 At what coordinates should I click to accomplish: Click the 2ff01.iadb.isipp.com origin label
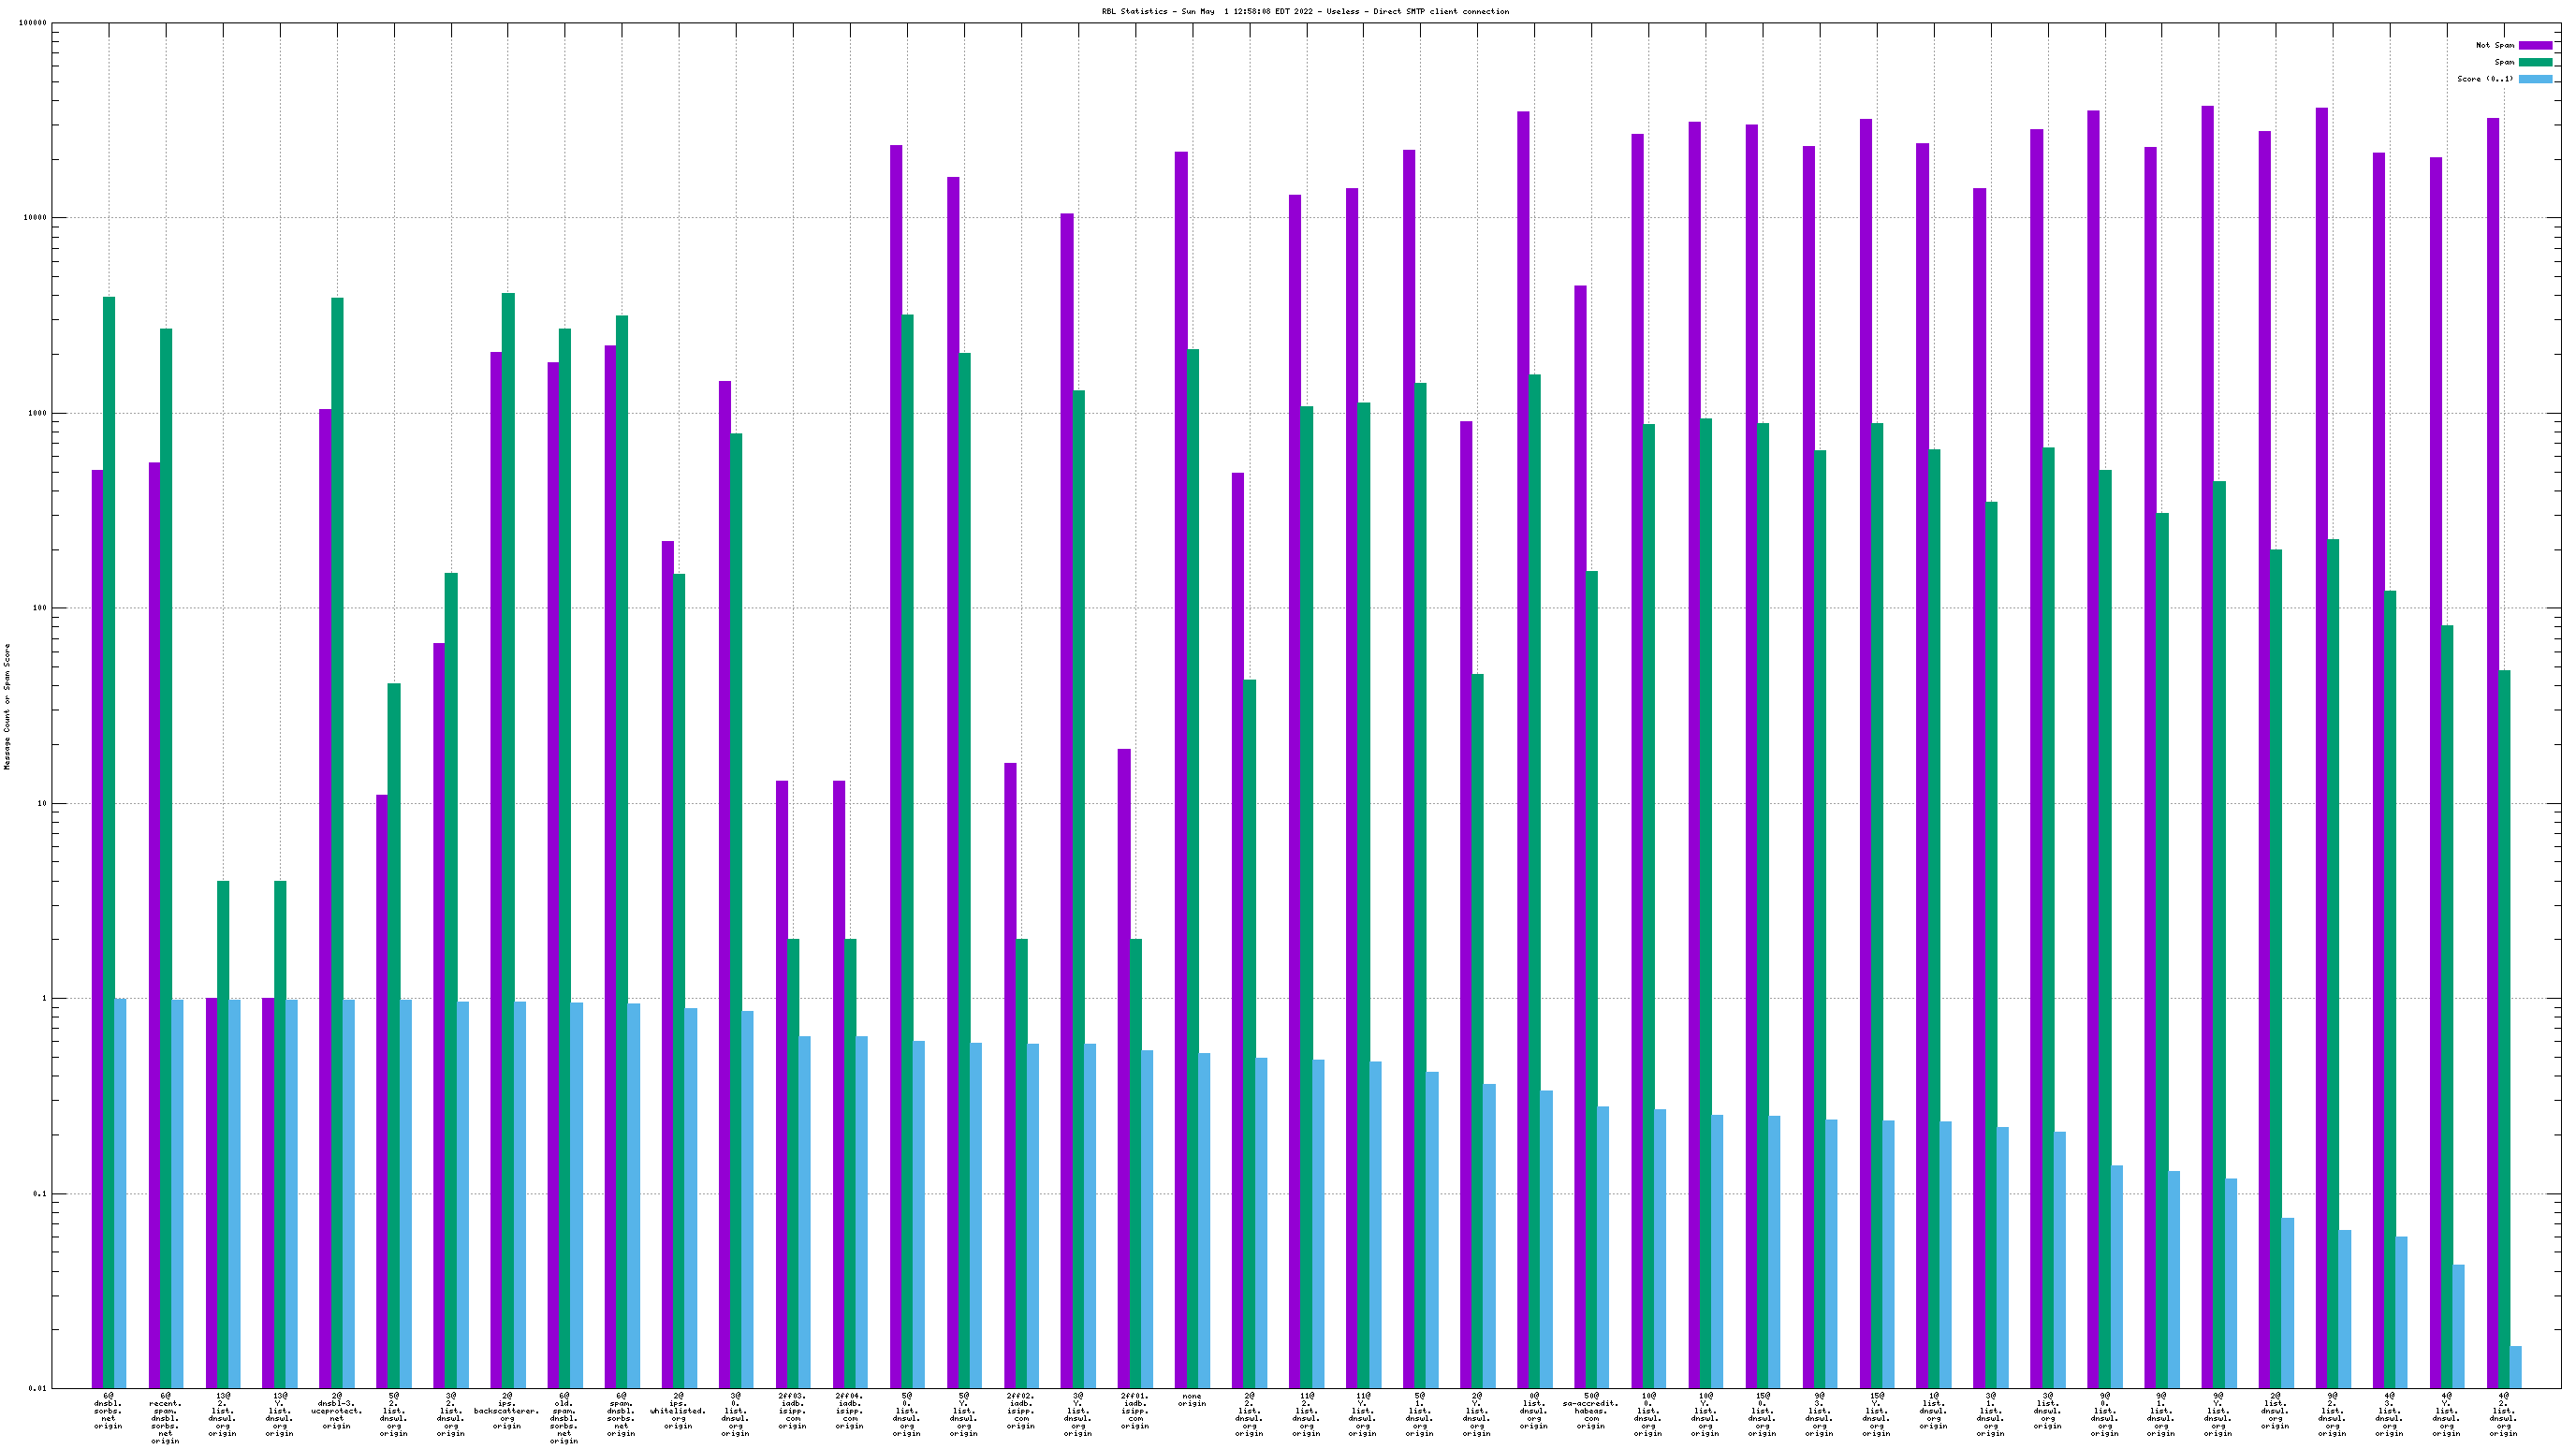tap(1134, 1410)
